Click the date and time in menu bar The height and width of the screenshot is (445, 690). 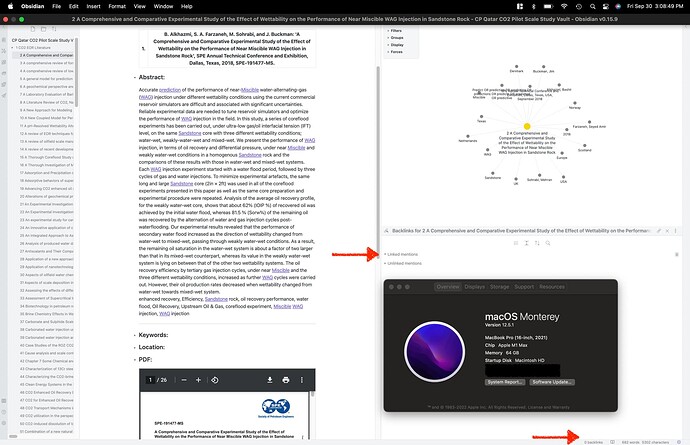pyautogui.click(x=655, y=6)
